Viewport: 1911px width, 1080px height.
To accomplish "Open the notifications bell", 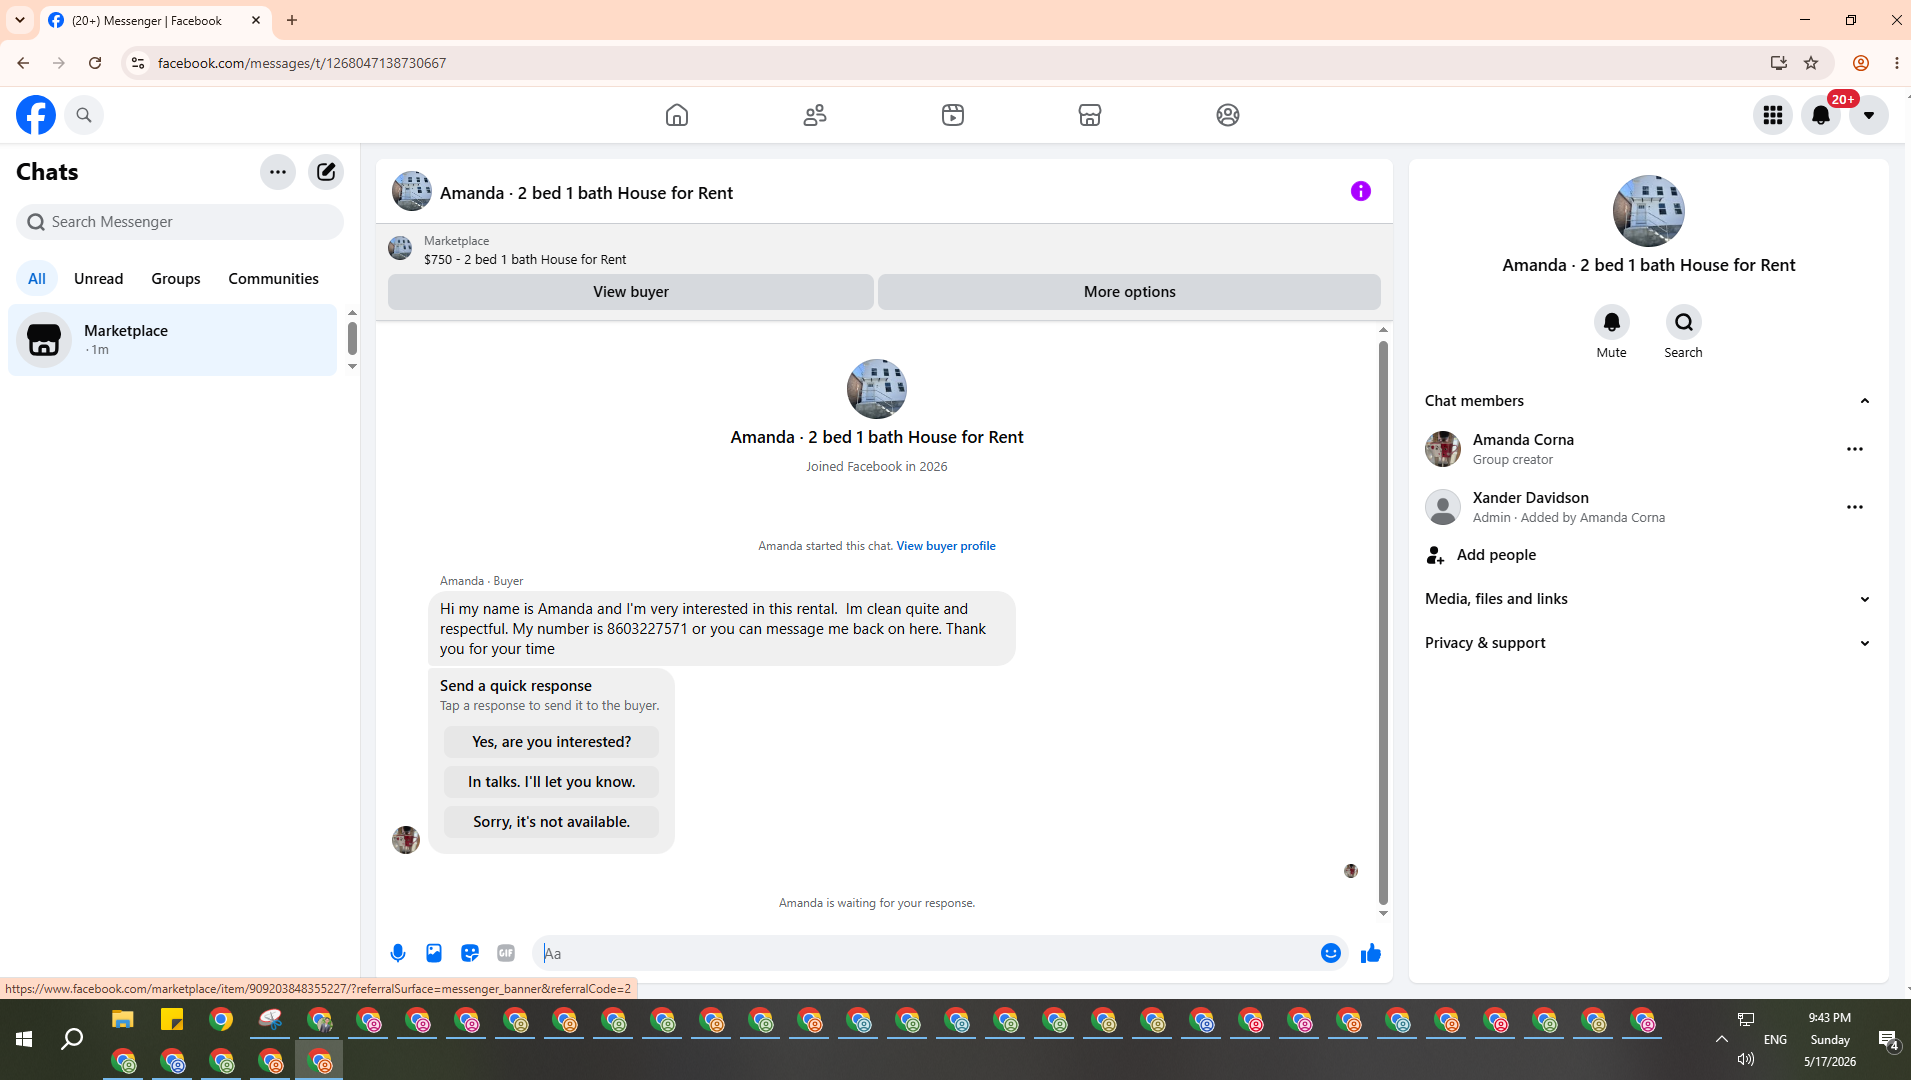I will [x=1821, y=115].
